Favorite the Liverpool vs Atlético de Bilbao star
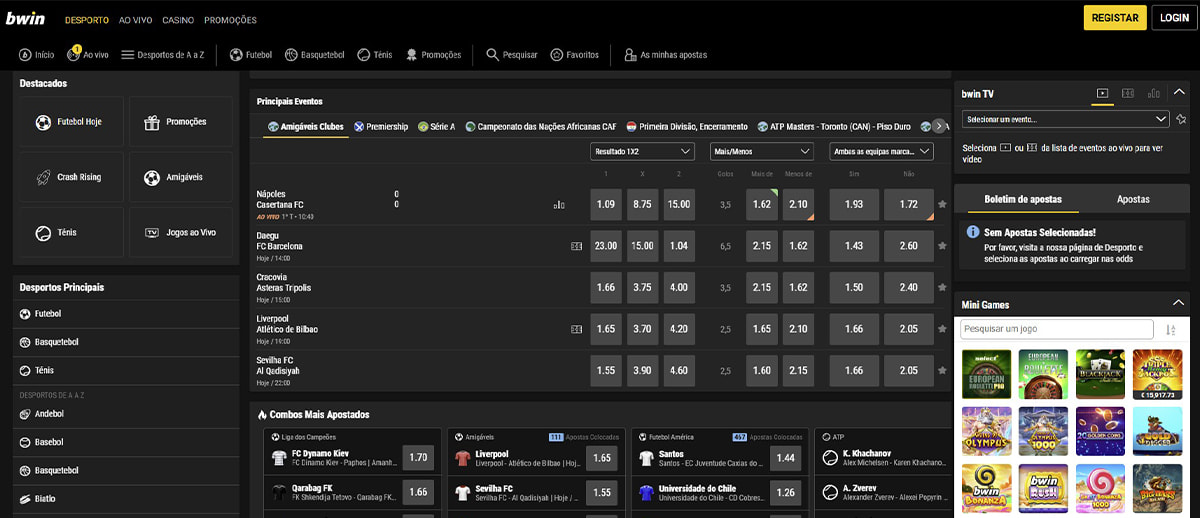The width and height of the screenshot is (1200, 518). point(942,329)
